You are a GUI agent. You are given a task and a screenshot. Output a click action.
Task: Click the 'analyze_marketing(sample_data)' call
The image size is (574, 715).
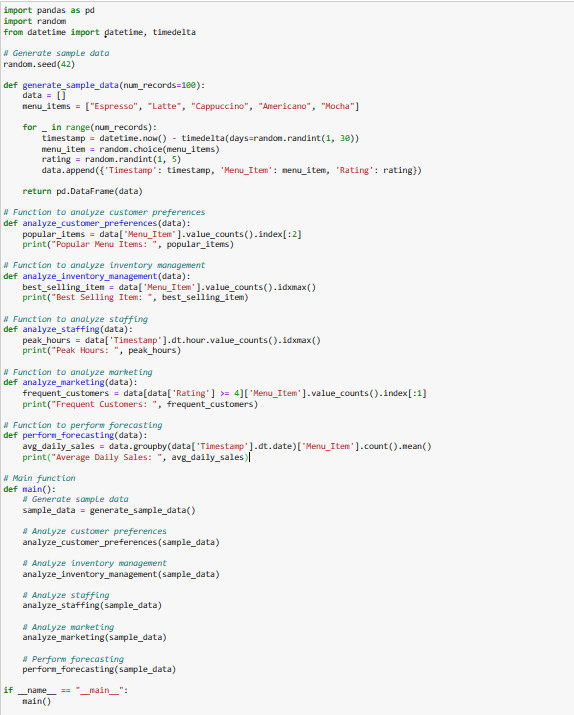94,637
